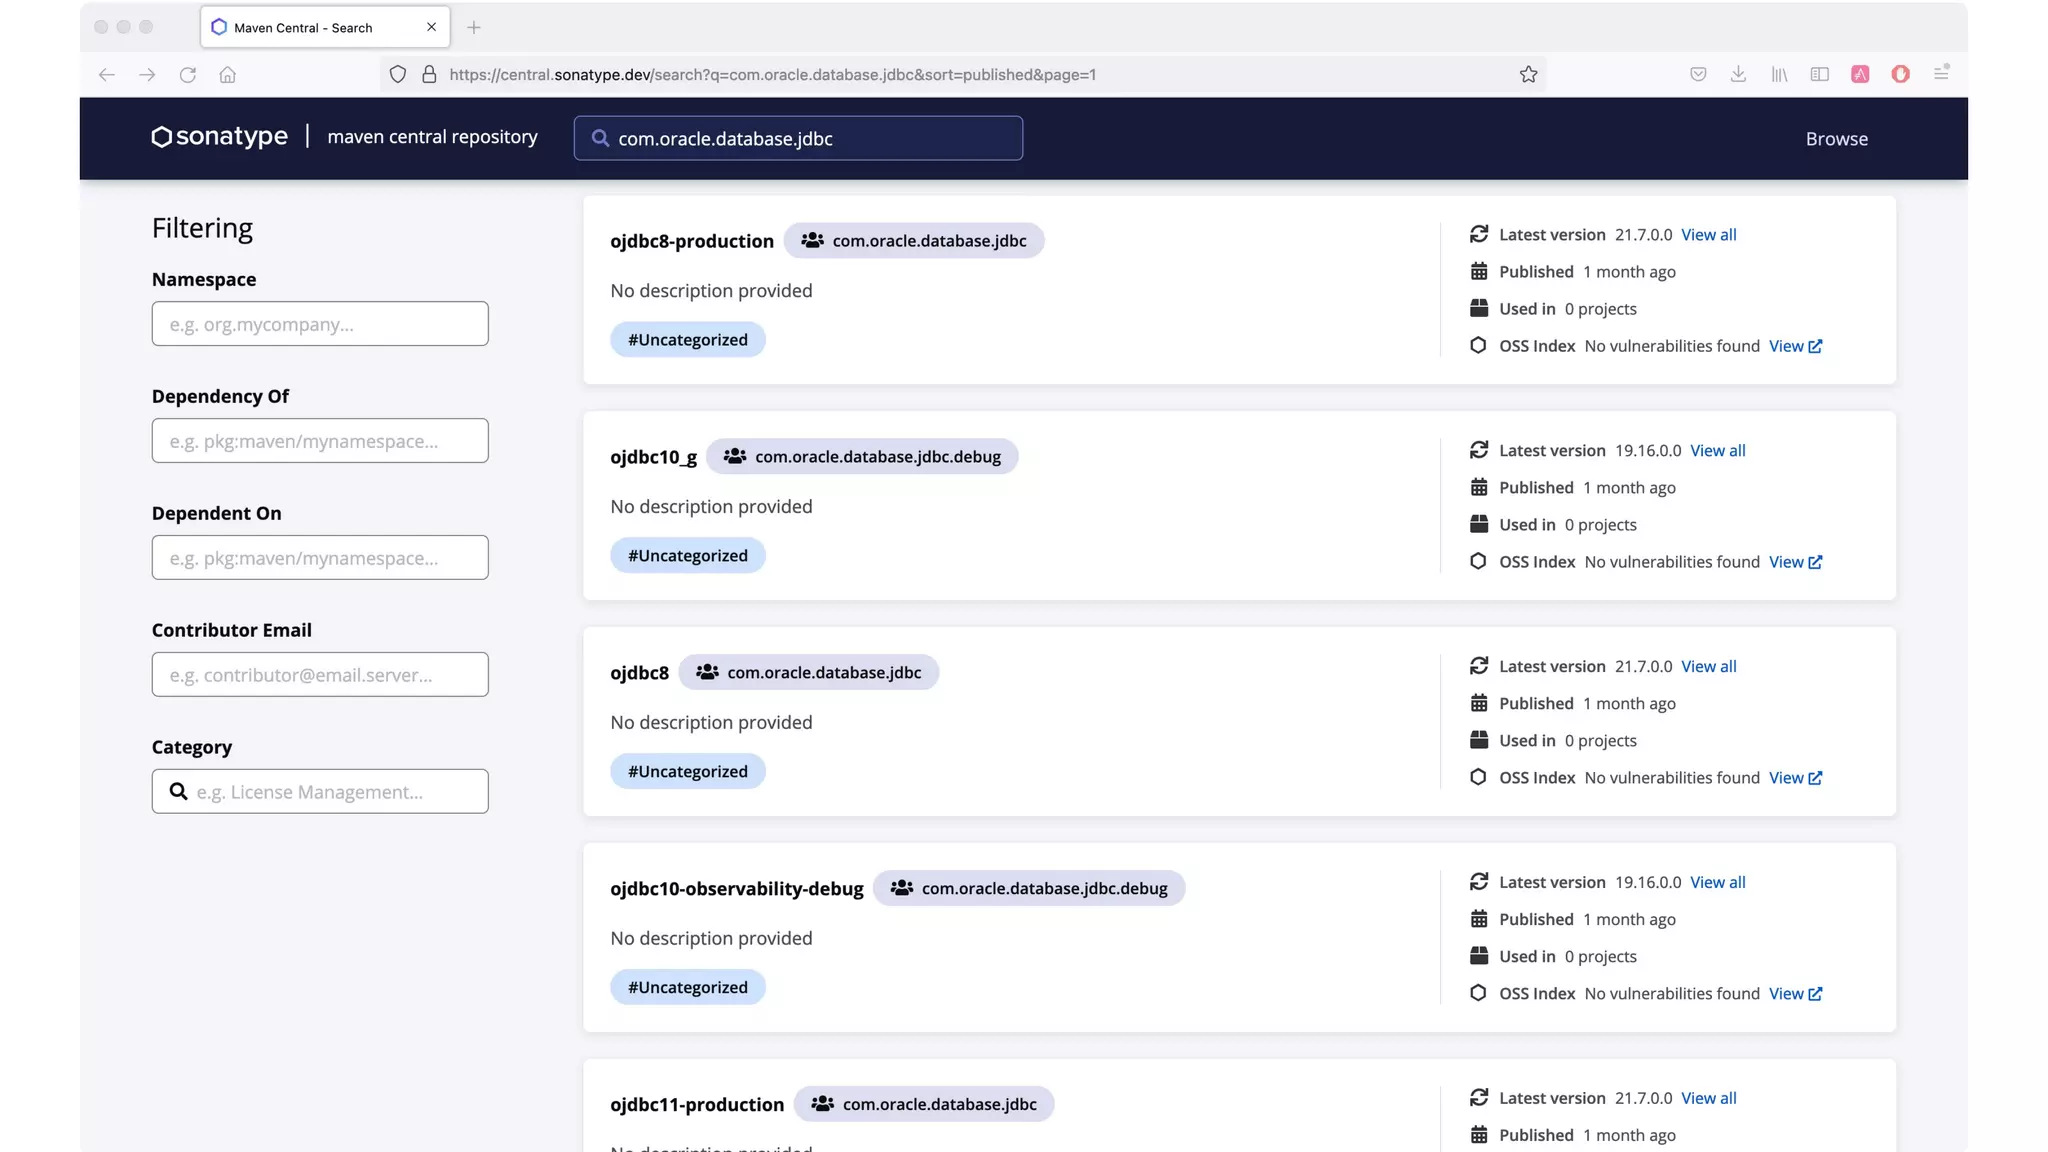Click com.oracle.database.jdbc.debug chip on ojdbc10_g

tap(862, 456)
